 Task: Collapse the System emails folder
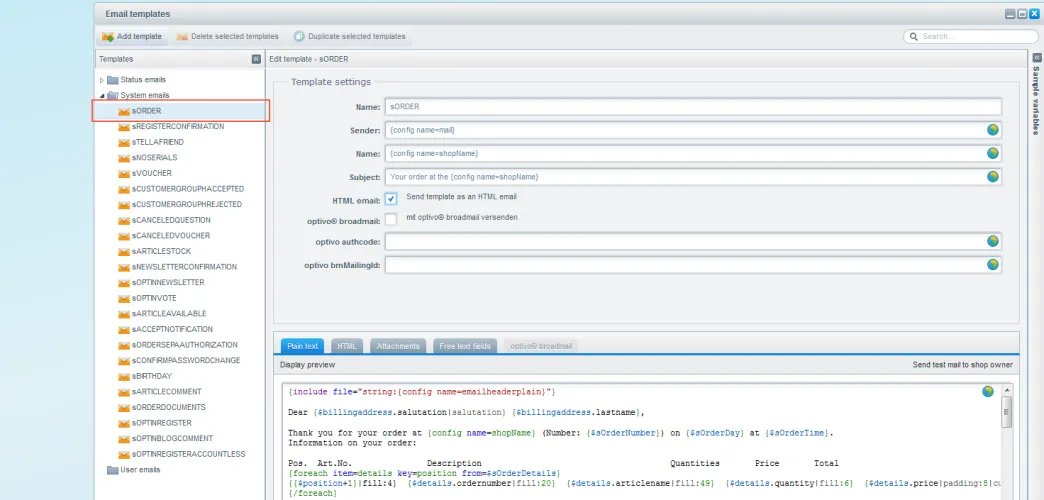point(102,95)
